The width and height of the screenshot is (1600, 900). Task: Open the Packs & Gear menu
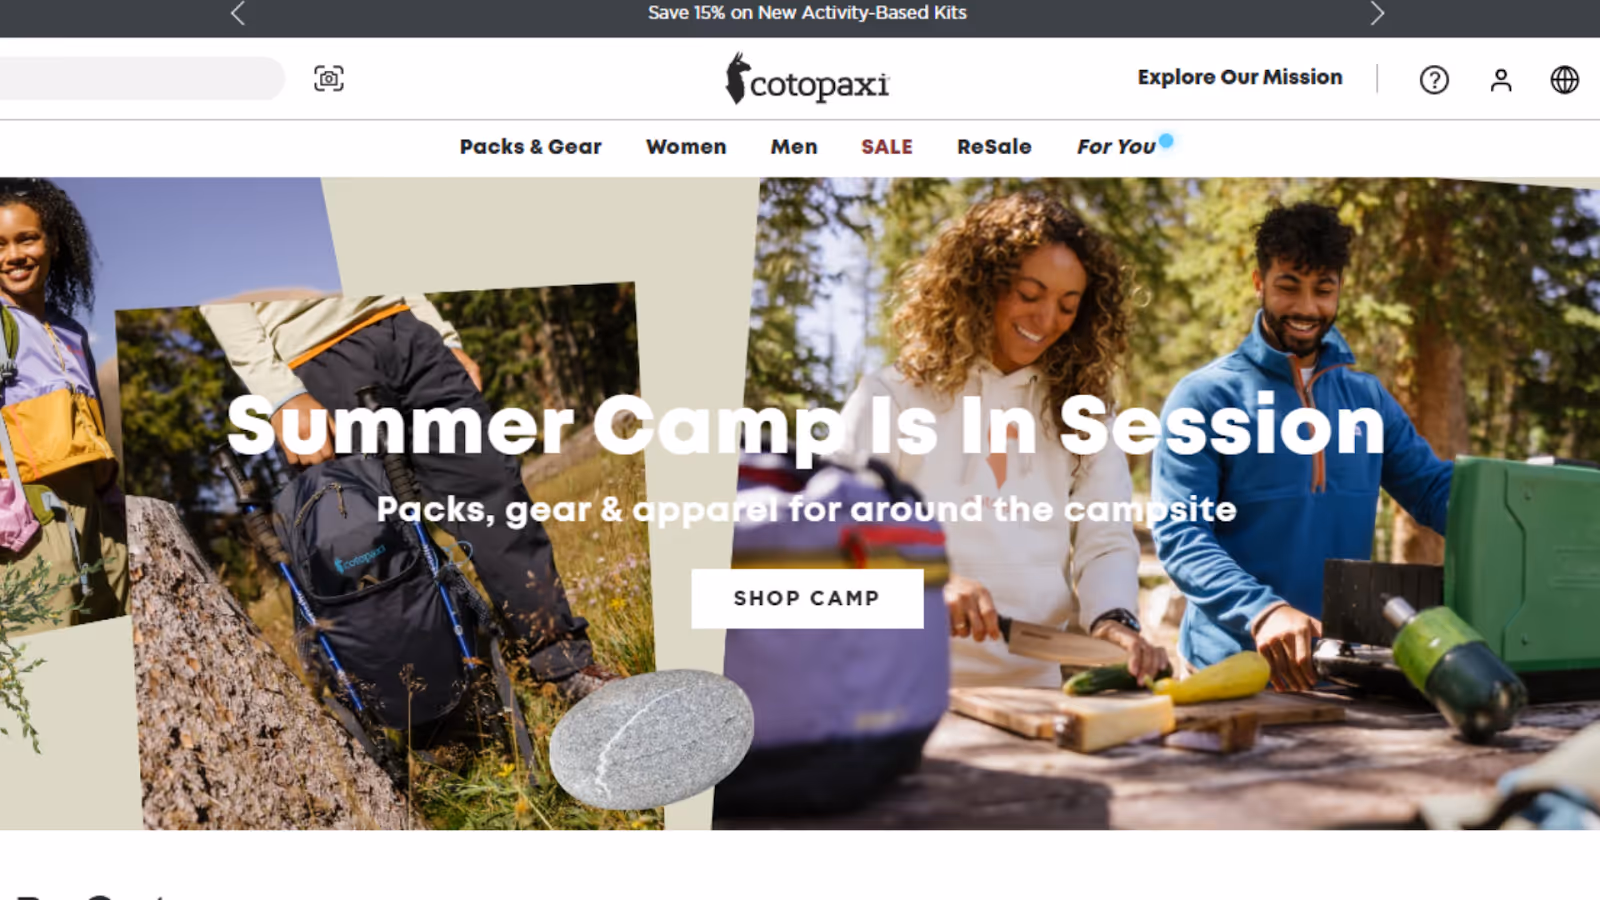point(530,147)
